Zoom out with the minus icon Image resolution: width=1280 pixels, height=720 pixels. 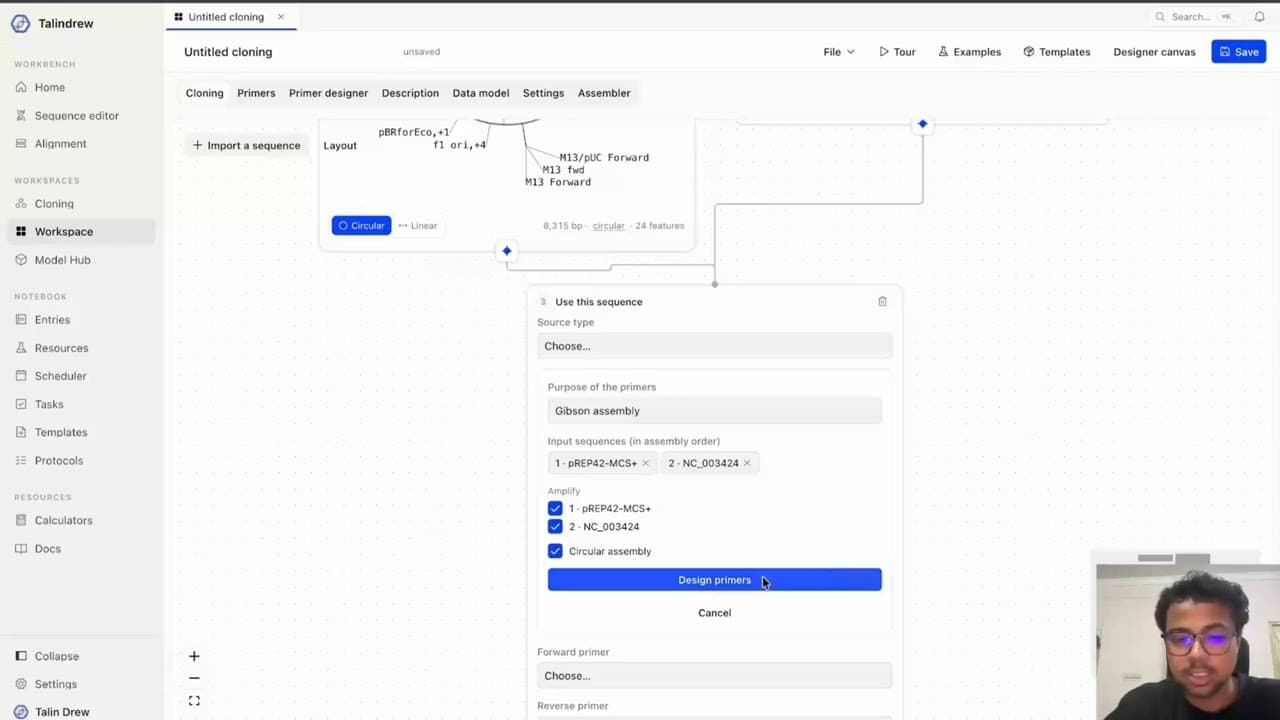click(194, 678)
